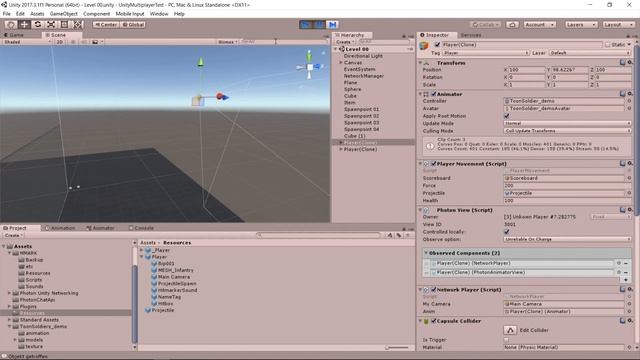The image size is (640, 360).
Task: Click the Step frame button
Action: 333,24
